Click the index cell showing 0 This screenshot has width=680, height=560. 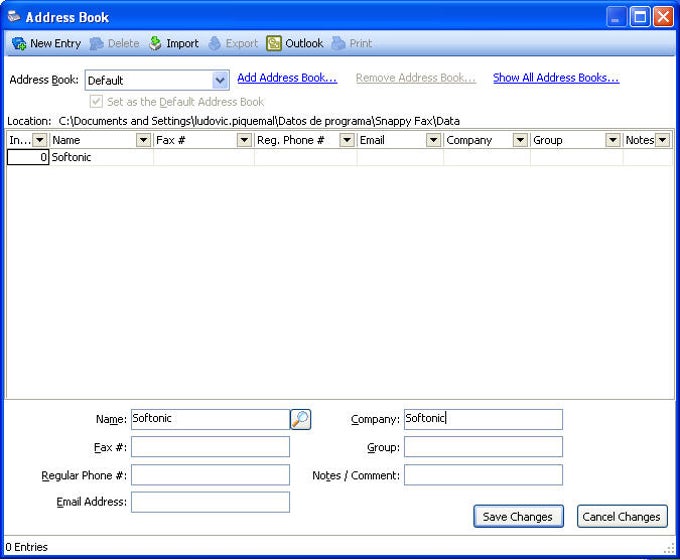pos(28,157)
